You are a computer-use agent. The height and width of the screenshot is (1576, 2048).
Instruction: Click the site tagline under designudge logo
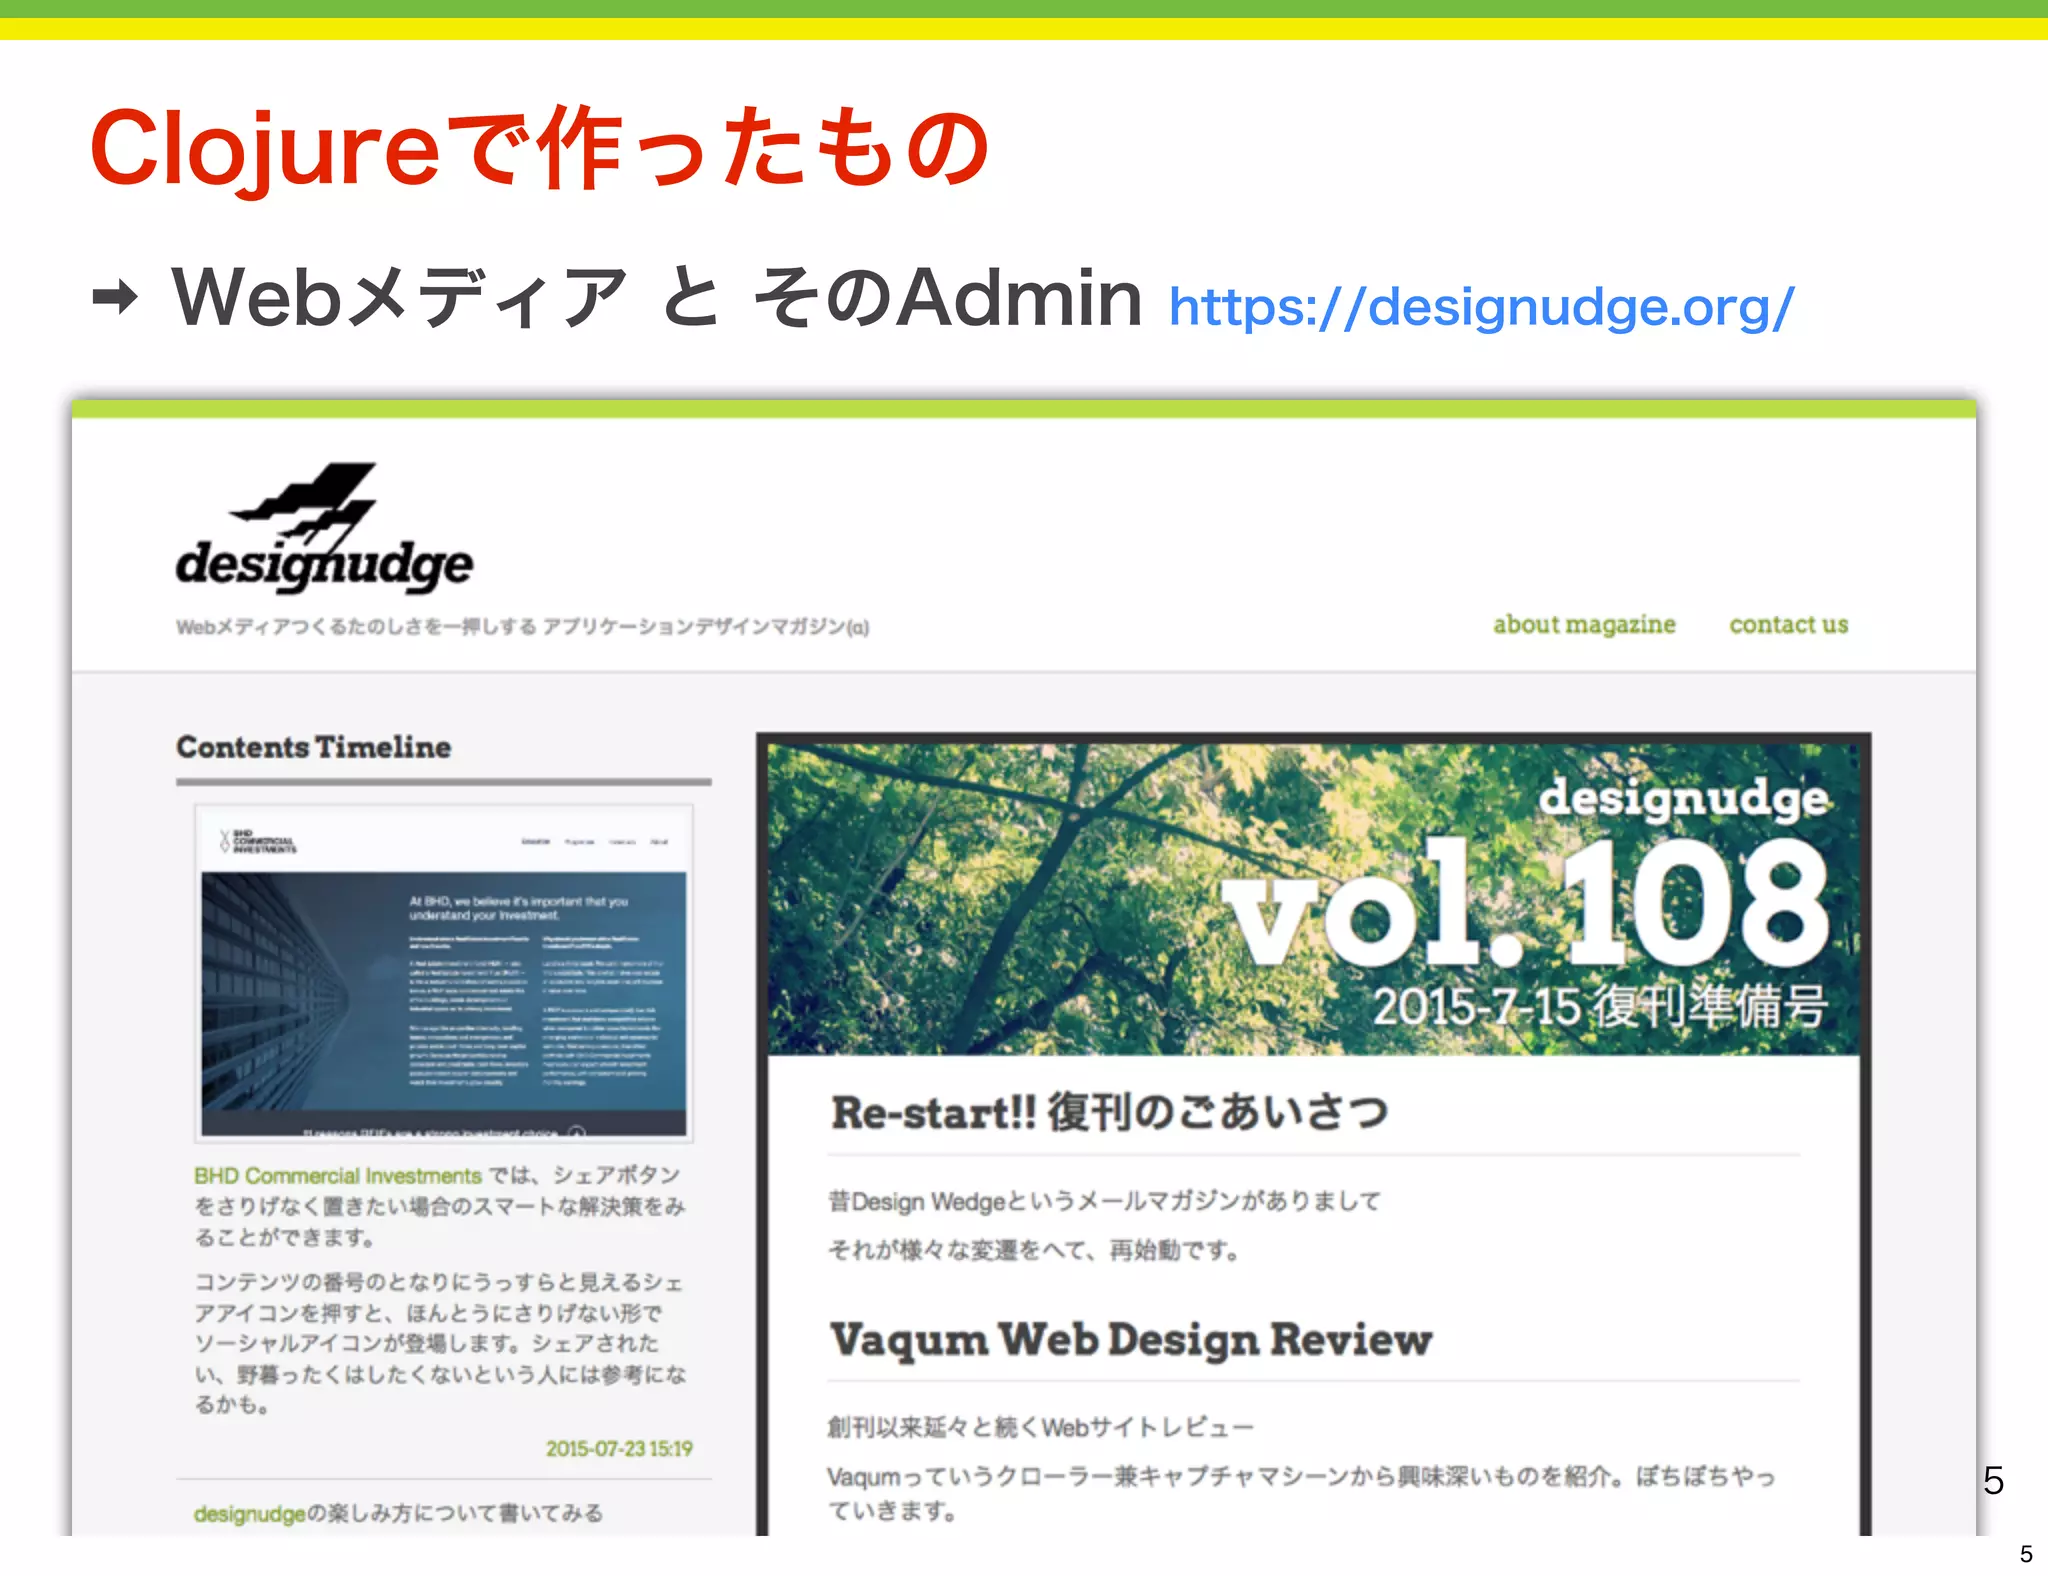(523, 627)
